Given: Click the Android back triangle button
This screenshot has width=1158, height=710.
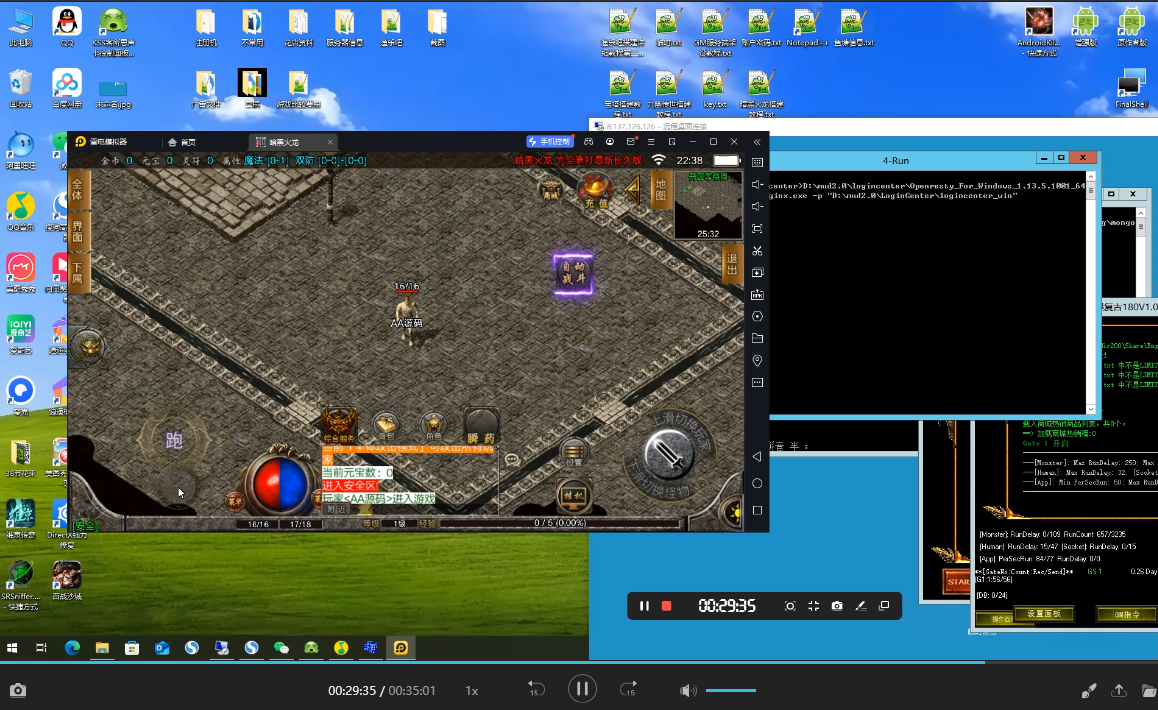Looking at the screenshot, I should tap(757, 457).
